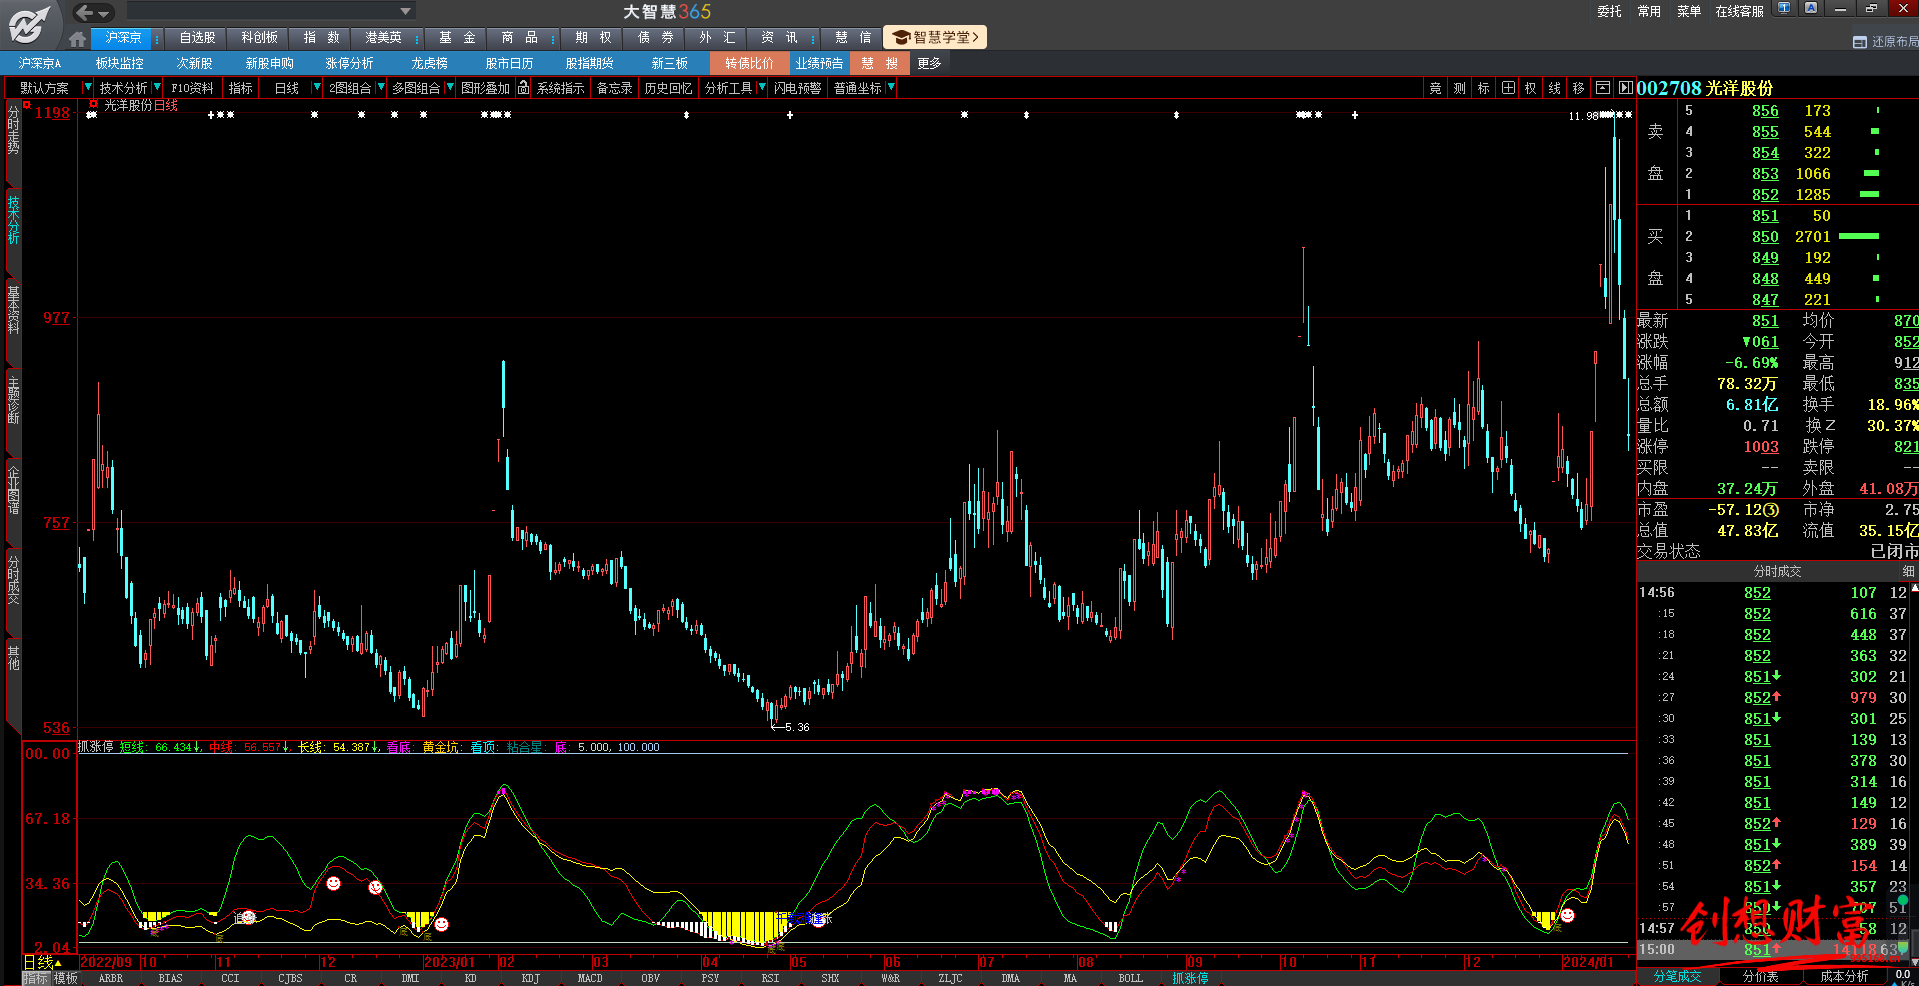The height and width of the screenshot is (986, 1919).
Task: Select the KDJ indicator
Action: tap(530, 978)
